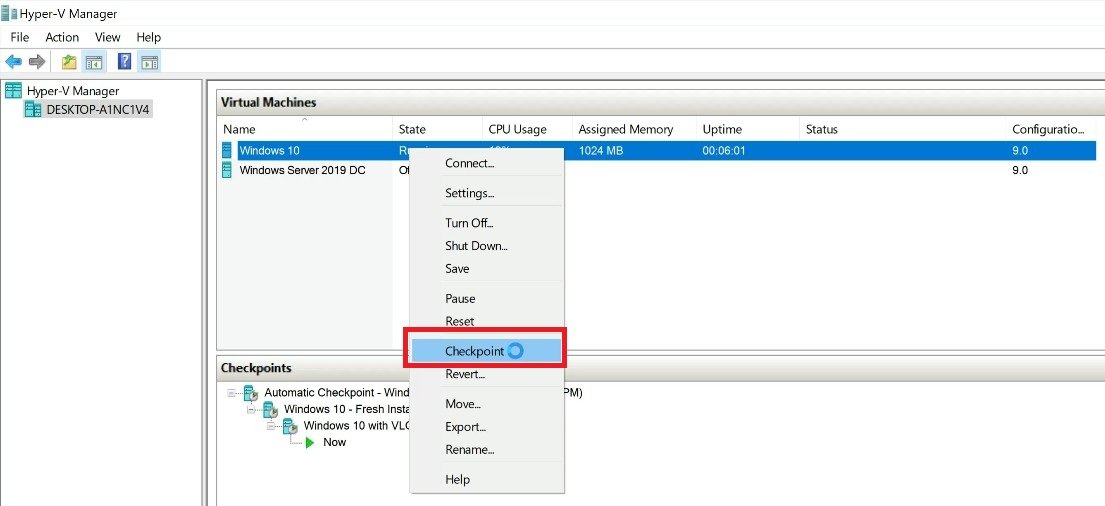Click the Windows 10 with VLC checkpoint icon
Viewport: 1105px width, 506px height.
click(290, 426)
